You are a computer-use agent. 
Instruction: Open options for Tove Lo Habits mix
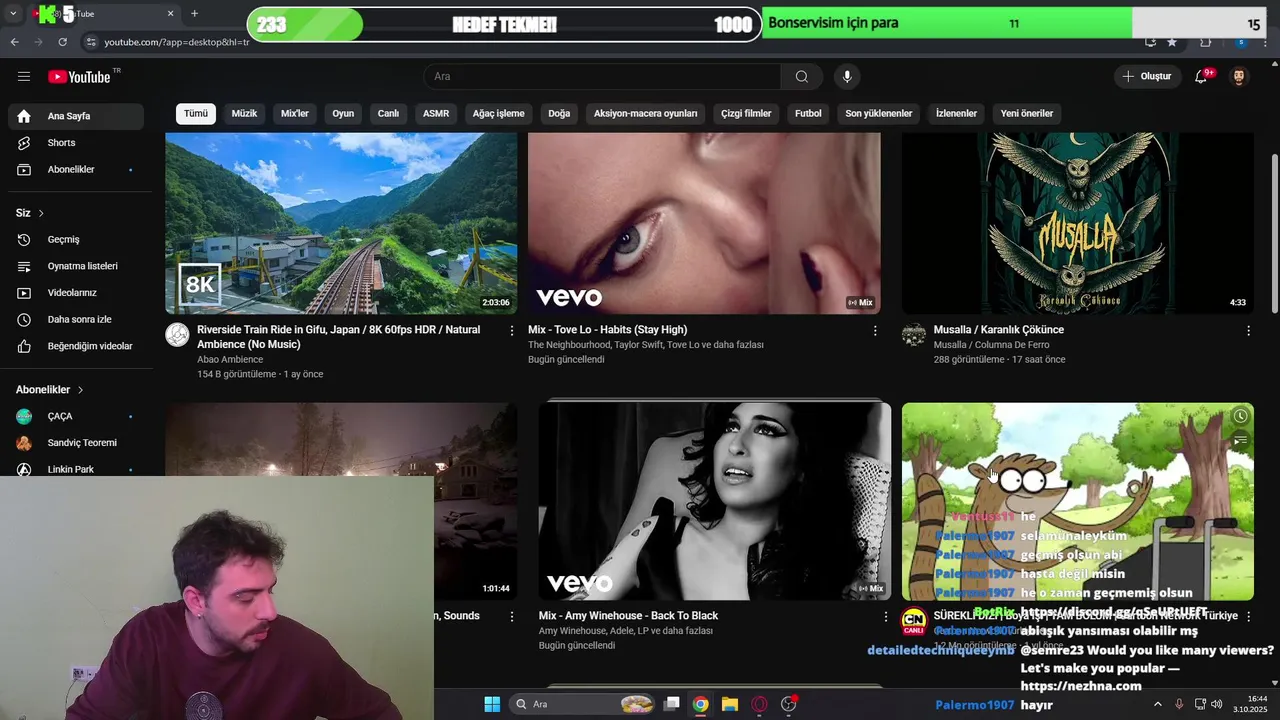coord(875,331)
